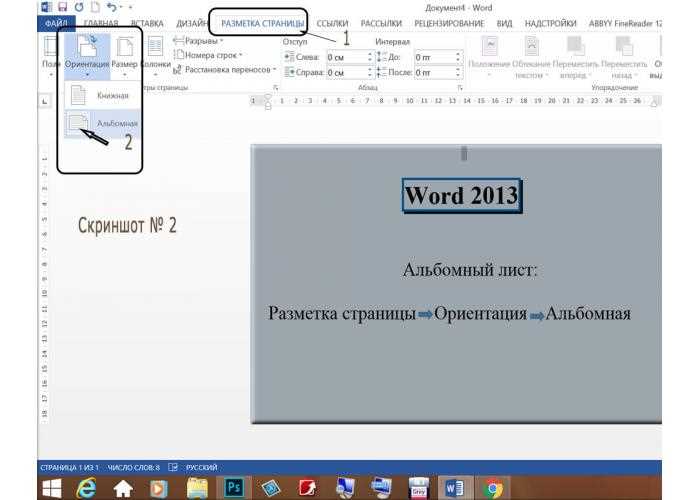
Task: Click the Word 2013 heading in the document
Action: 462,196
